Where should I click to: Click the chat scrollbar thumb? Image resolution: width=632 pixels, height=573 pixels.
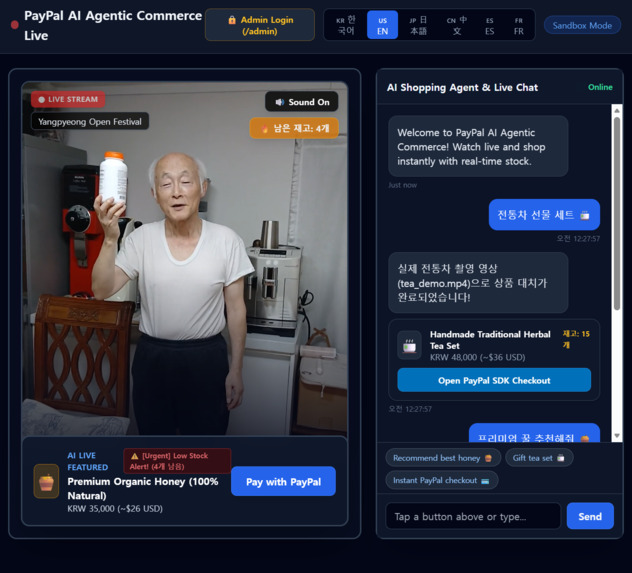617,214
